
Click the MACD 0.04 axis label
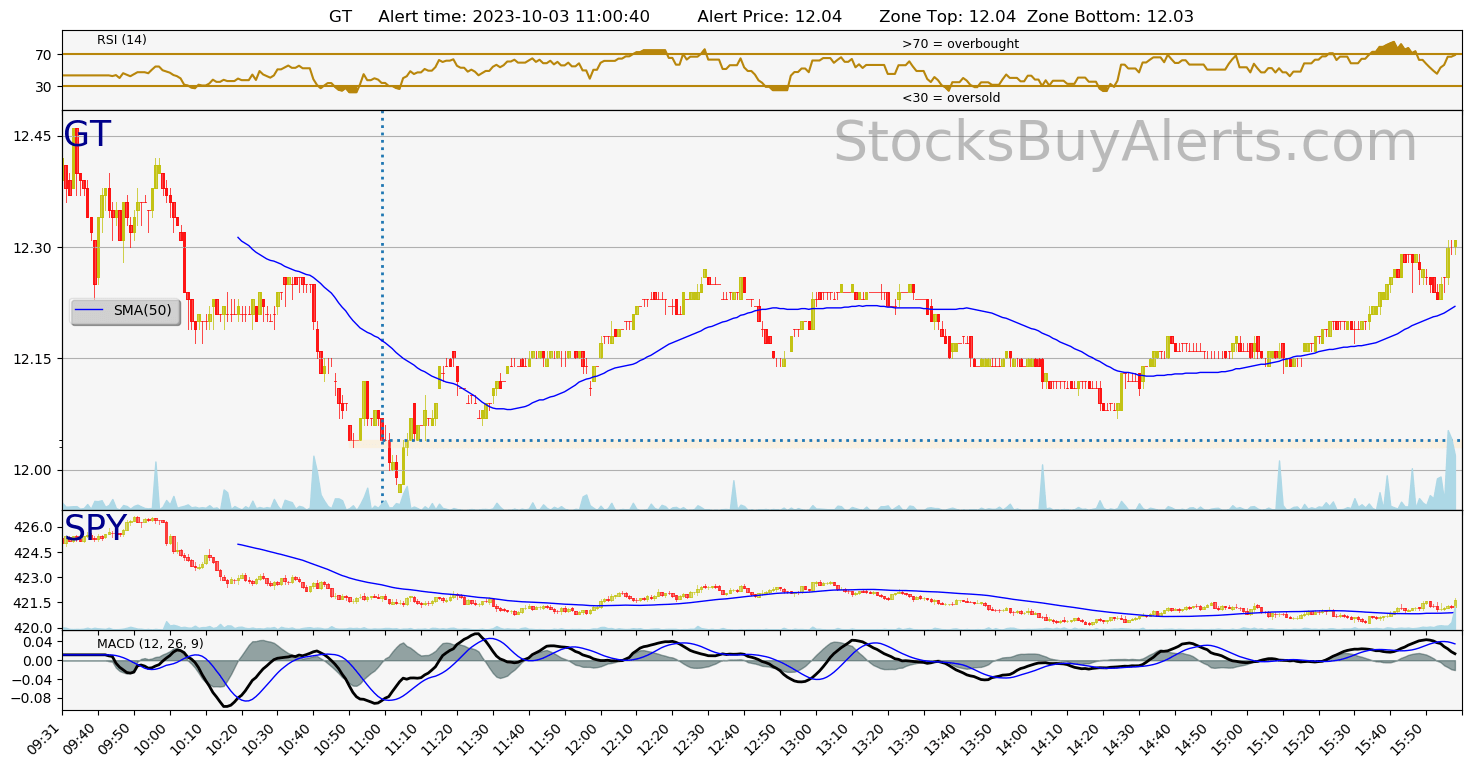coord(37,642)
